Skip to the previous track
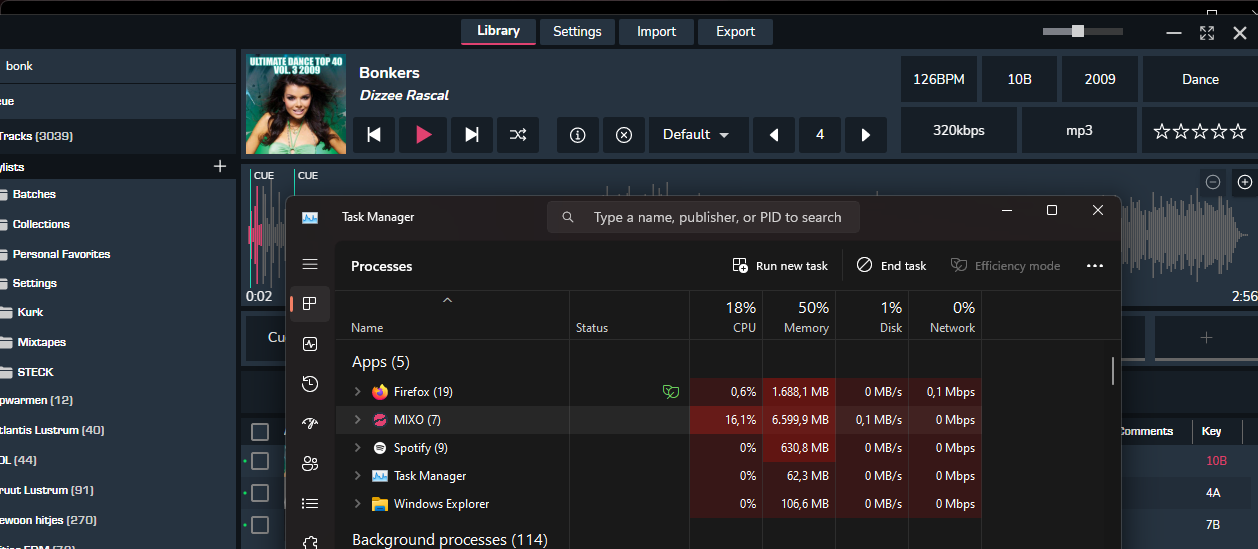The image size is (1258, 549). point(374,135)
